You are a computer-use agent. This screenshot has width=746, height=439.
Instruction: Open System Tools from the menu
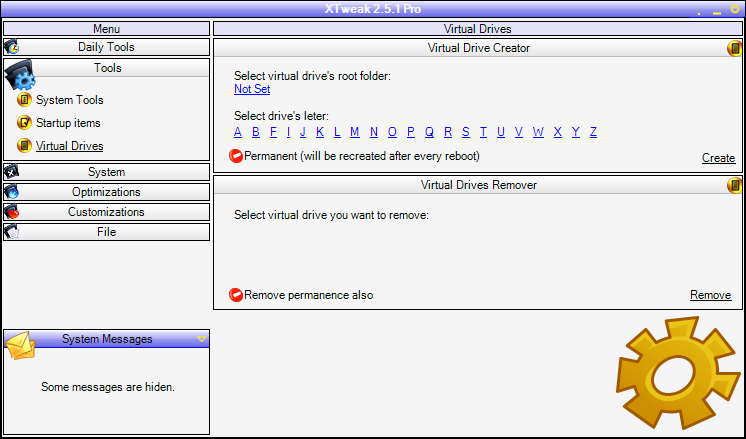tap(69, 100)
